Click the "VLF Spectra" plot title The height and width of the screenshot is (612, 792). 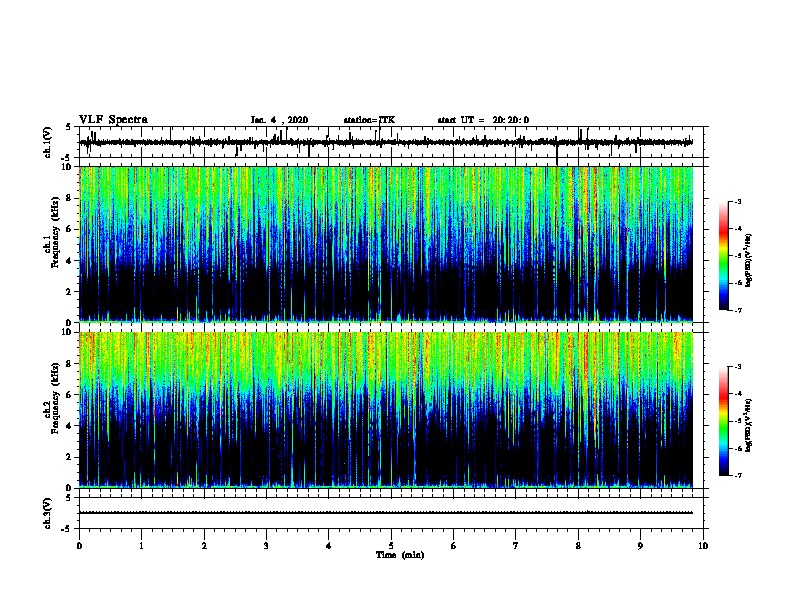[114, 120]
